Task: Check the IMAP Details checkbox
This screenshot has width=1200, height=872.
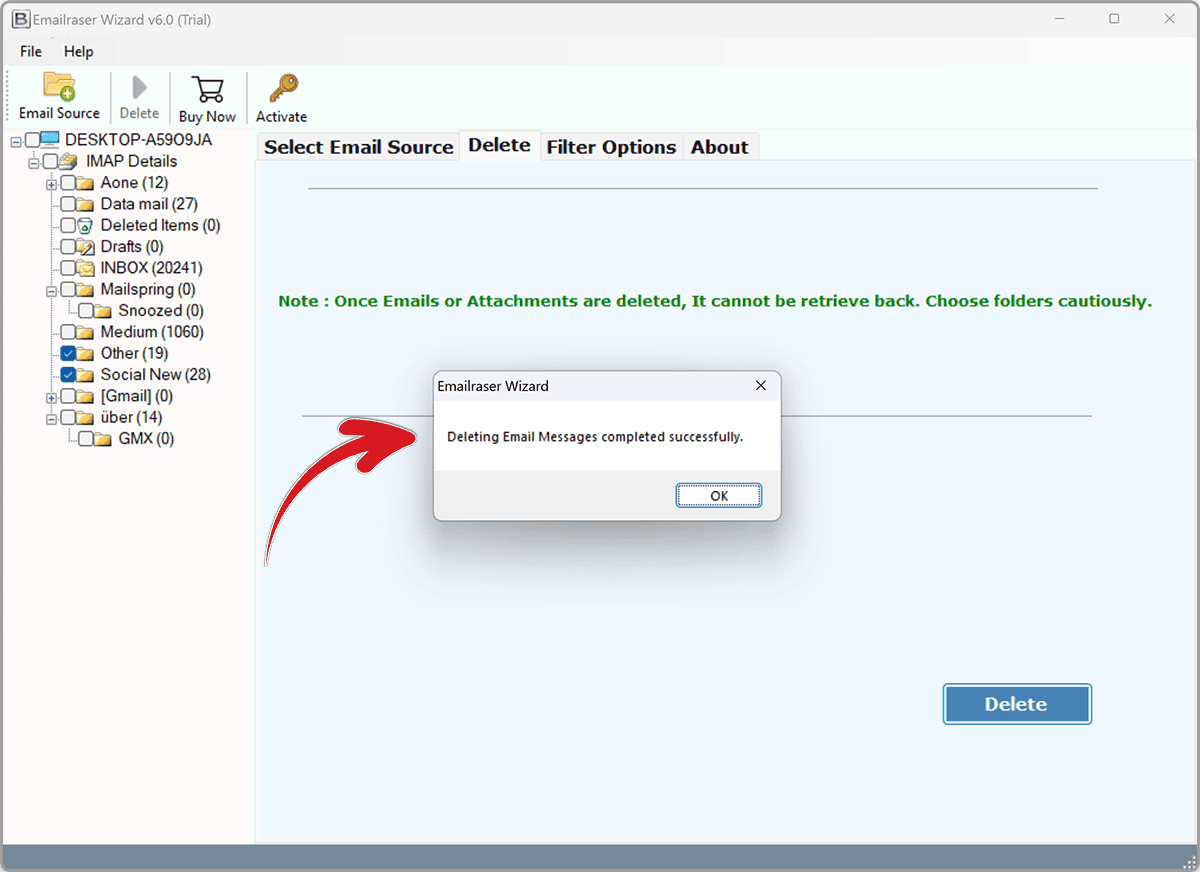Action: point(50,161)
